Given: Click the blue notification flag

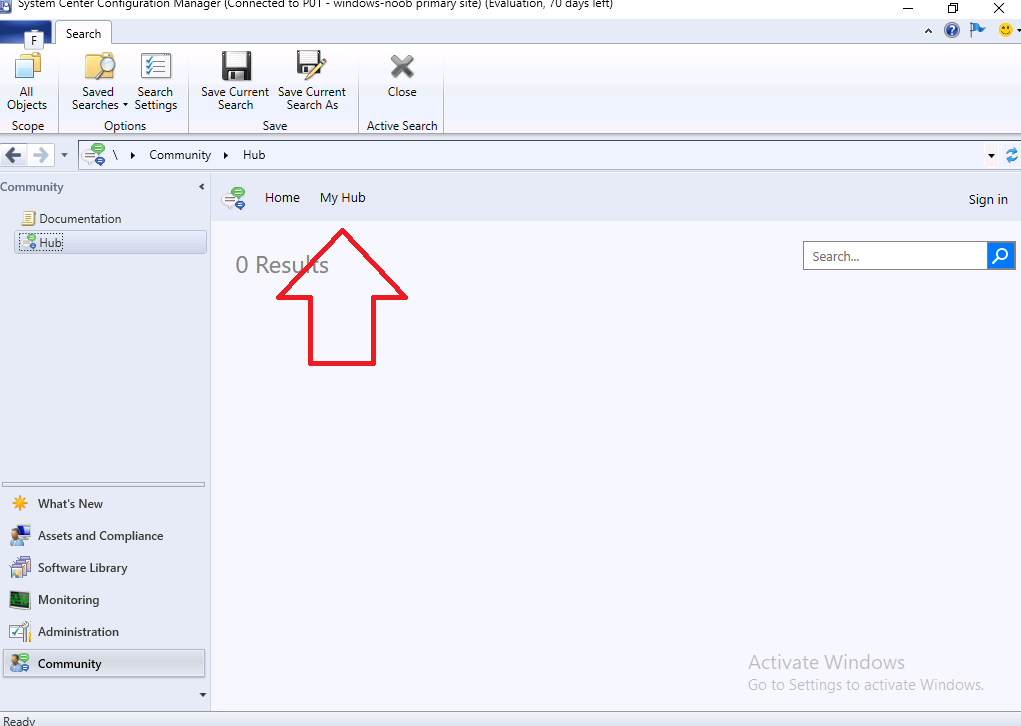Looking at the screenshot, I should click(977, 30).
